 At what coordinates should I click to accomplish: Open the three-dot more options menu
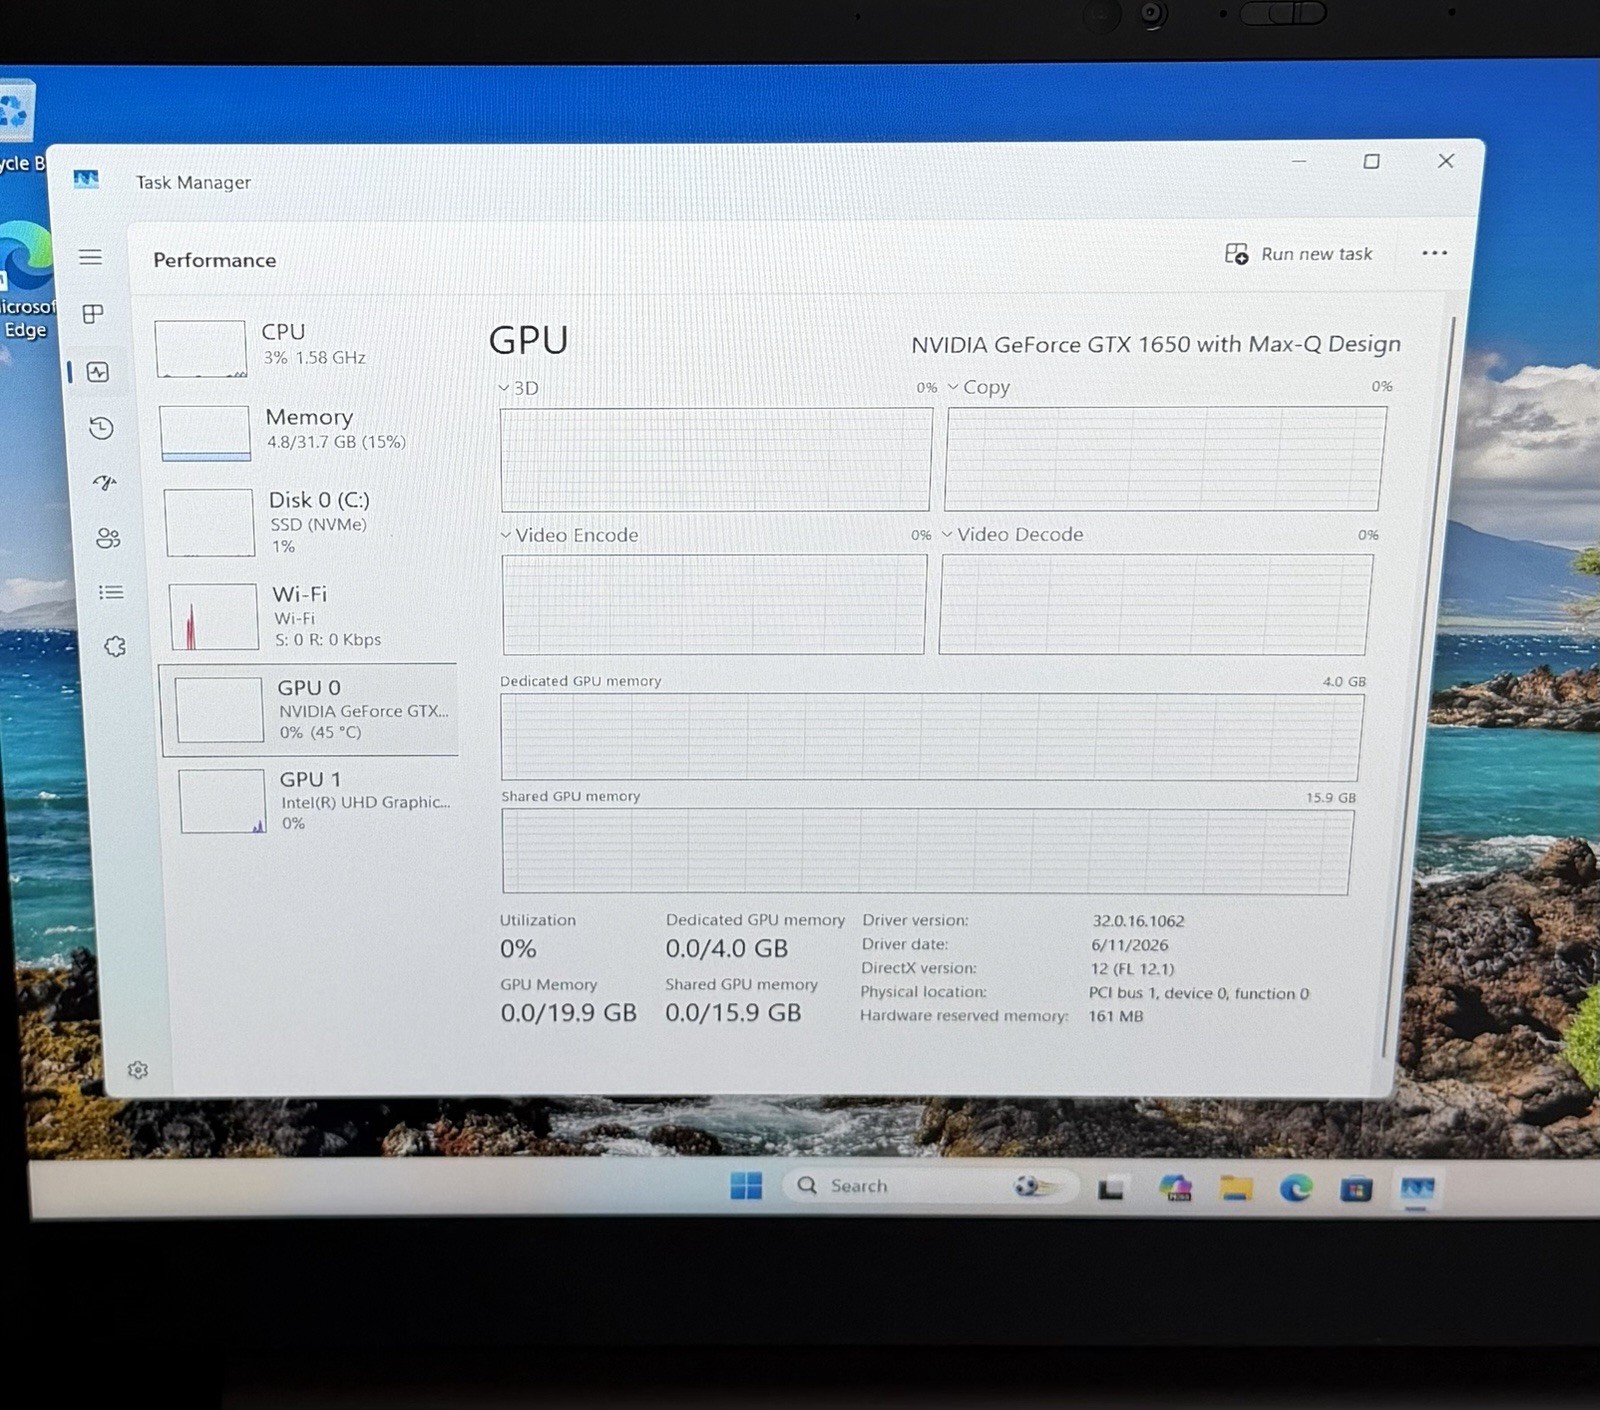(1434, 253)
